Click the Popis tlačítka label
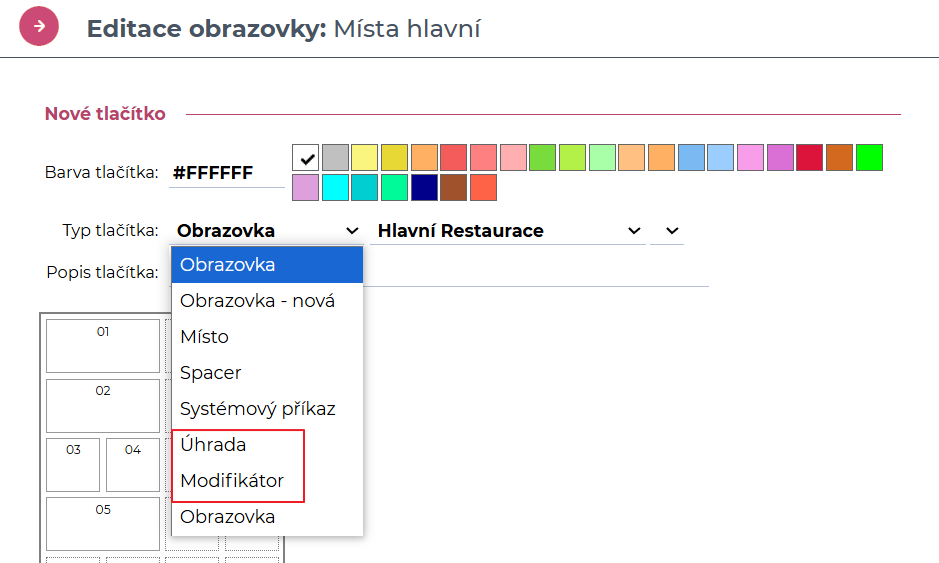939x563 pixels. (x=102, y=273)
